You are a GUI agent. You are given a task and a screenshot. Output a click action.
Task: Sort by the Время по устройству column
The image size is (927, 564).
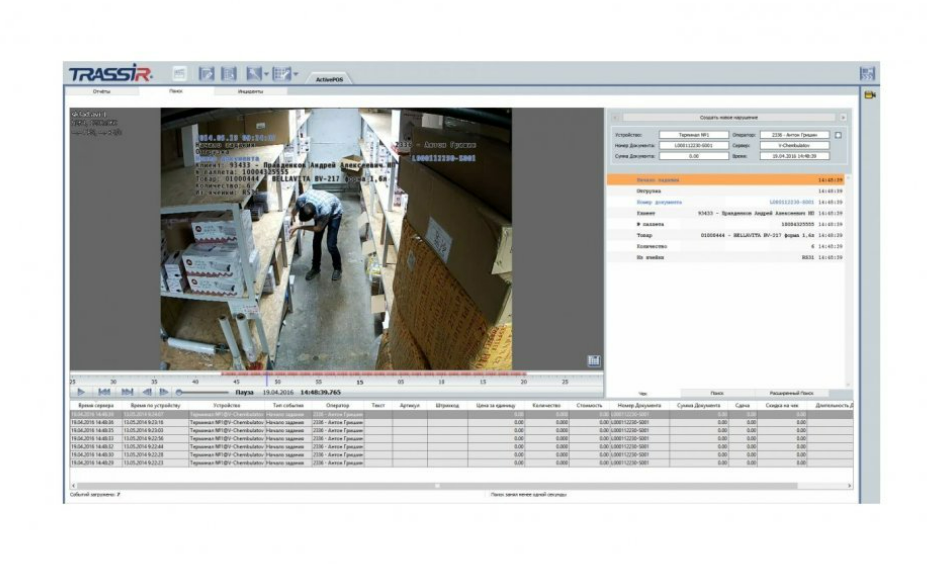pyautogui.click(x=155, y=406)
